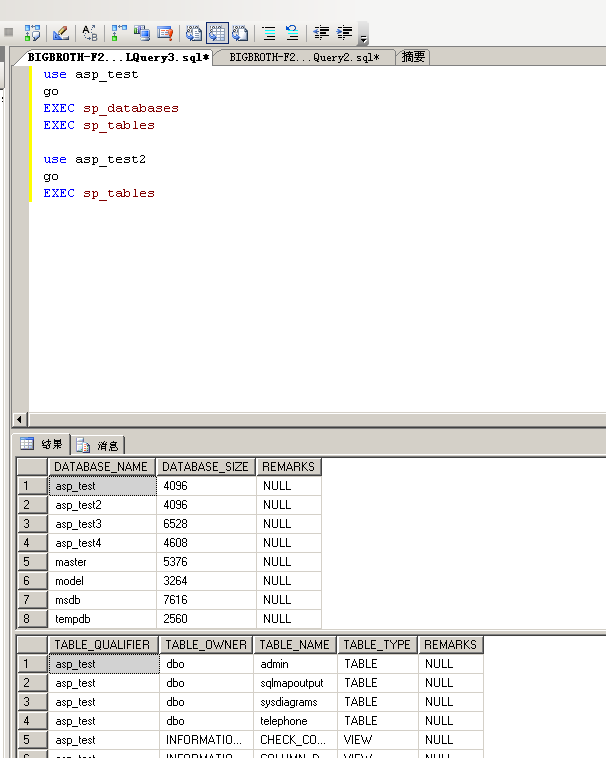Click dbo owner cell in admin row
The image size is (606, 758).
point(206,664)
